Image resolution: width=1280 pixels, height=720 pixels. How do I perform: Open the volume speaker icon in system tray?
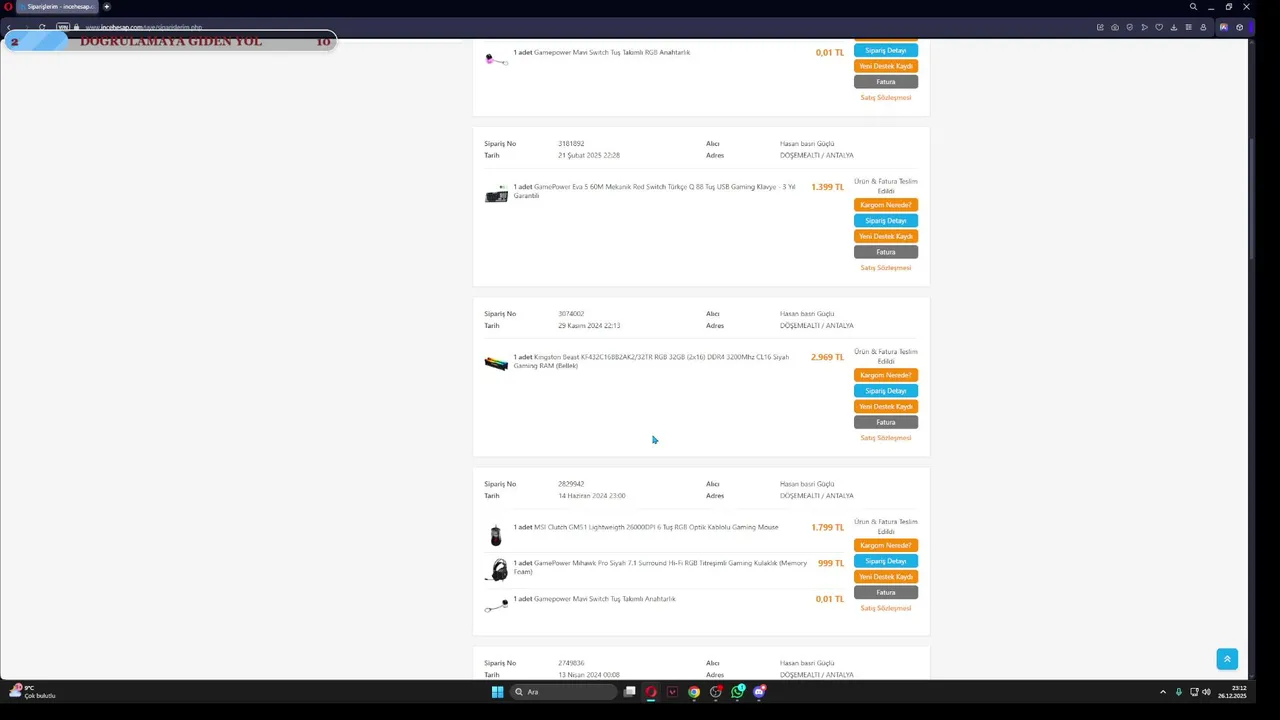point(1206,692)
